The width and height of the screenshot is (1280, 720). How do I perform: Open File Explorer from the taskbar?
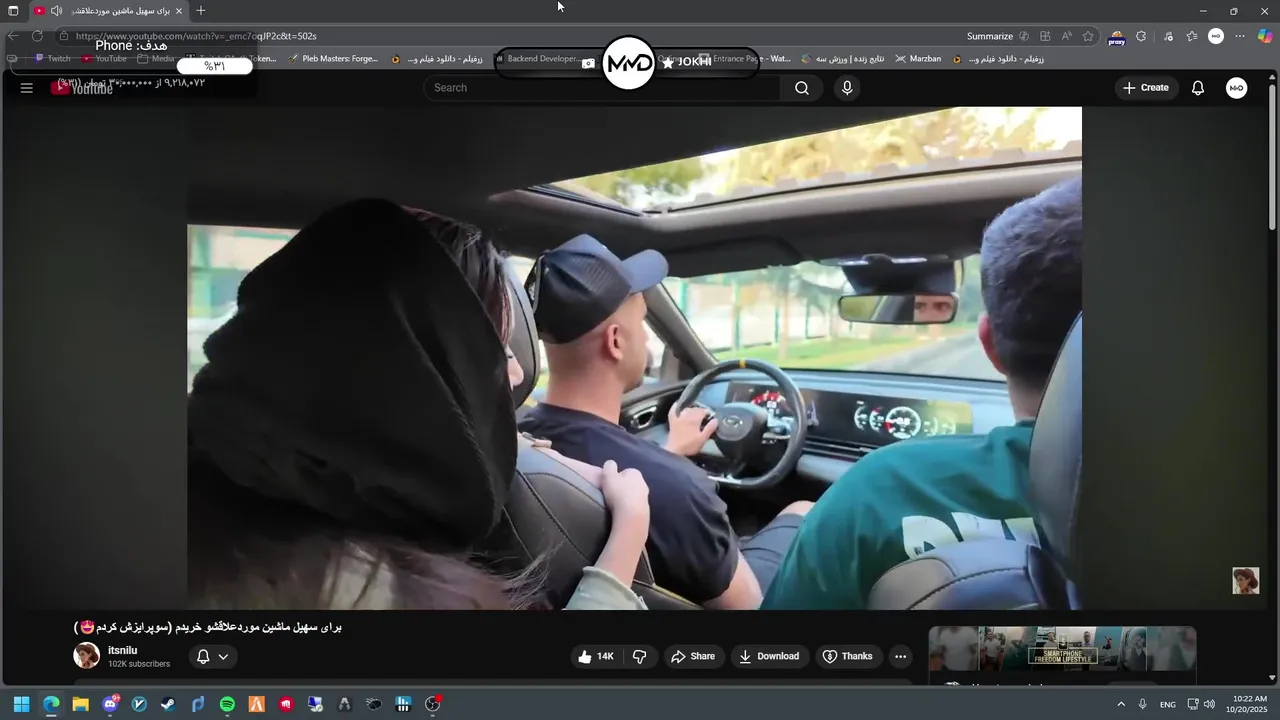tap(80, 704)
